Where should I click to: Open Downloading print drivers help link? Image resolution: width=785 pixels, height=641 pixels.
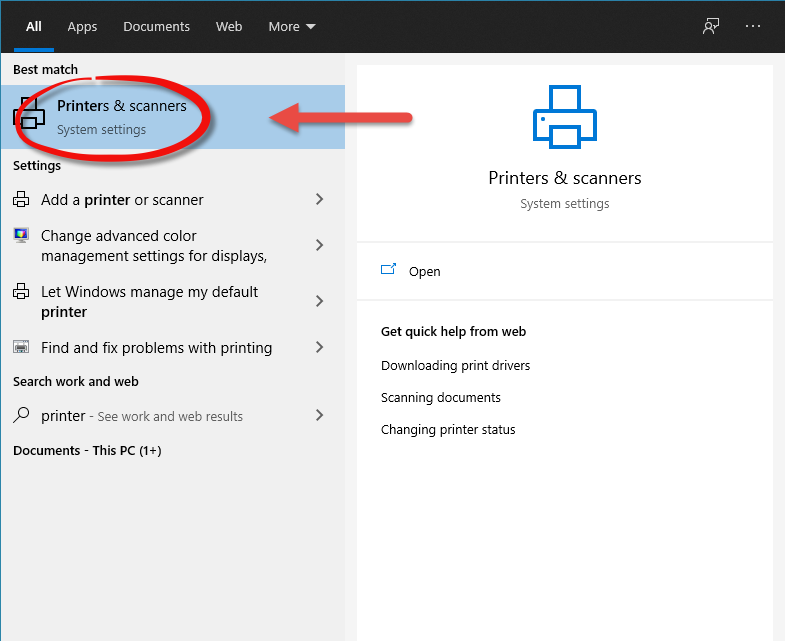(455, 366)
